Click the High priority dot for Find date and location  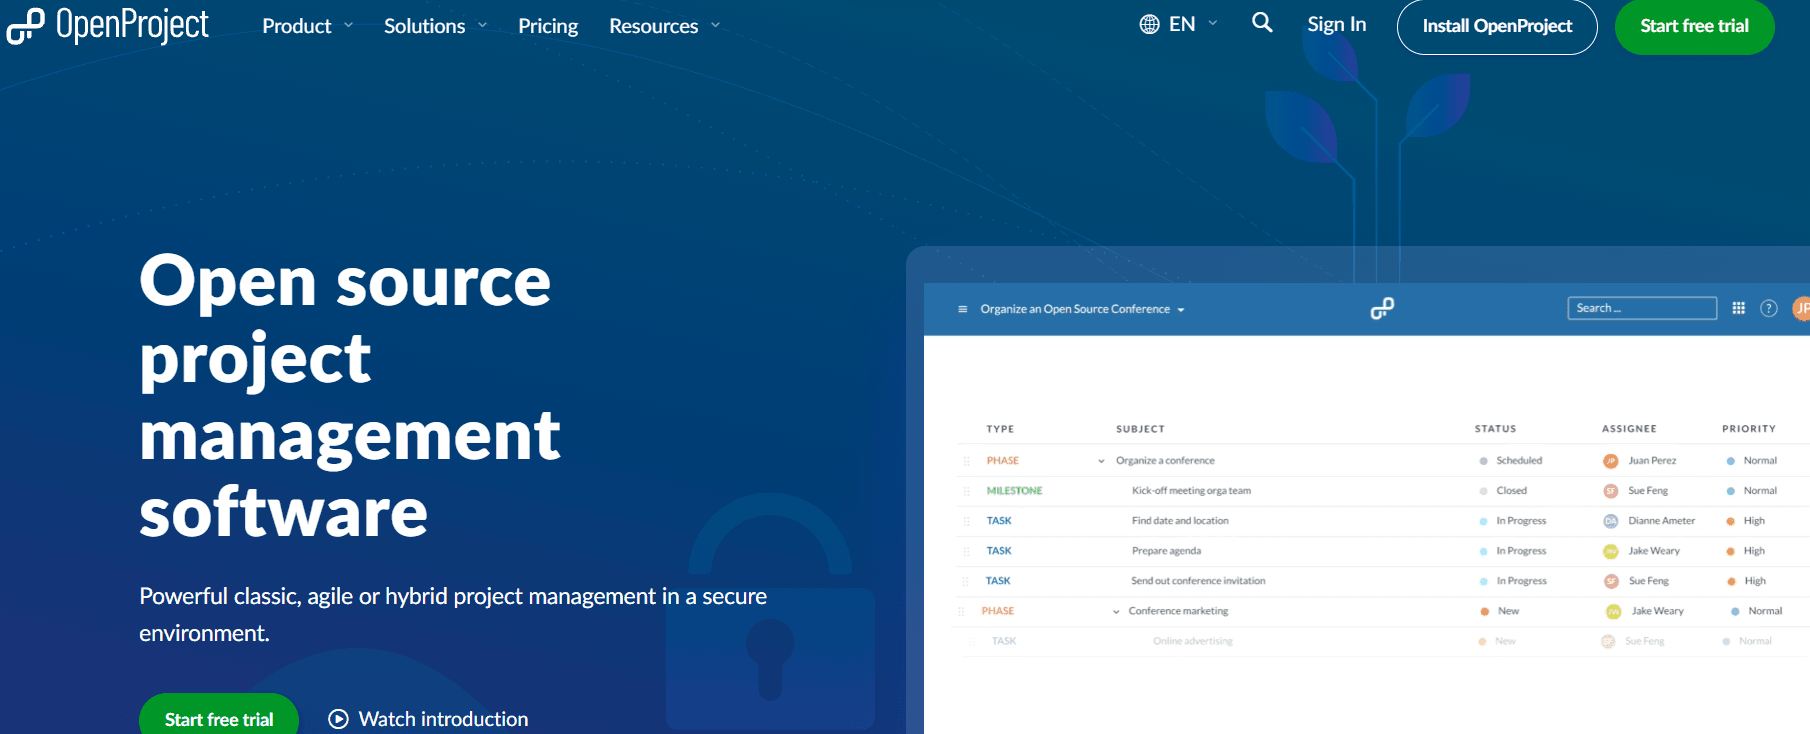pyautogui.click(x=1730, y=521)
